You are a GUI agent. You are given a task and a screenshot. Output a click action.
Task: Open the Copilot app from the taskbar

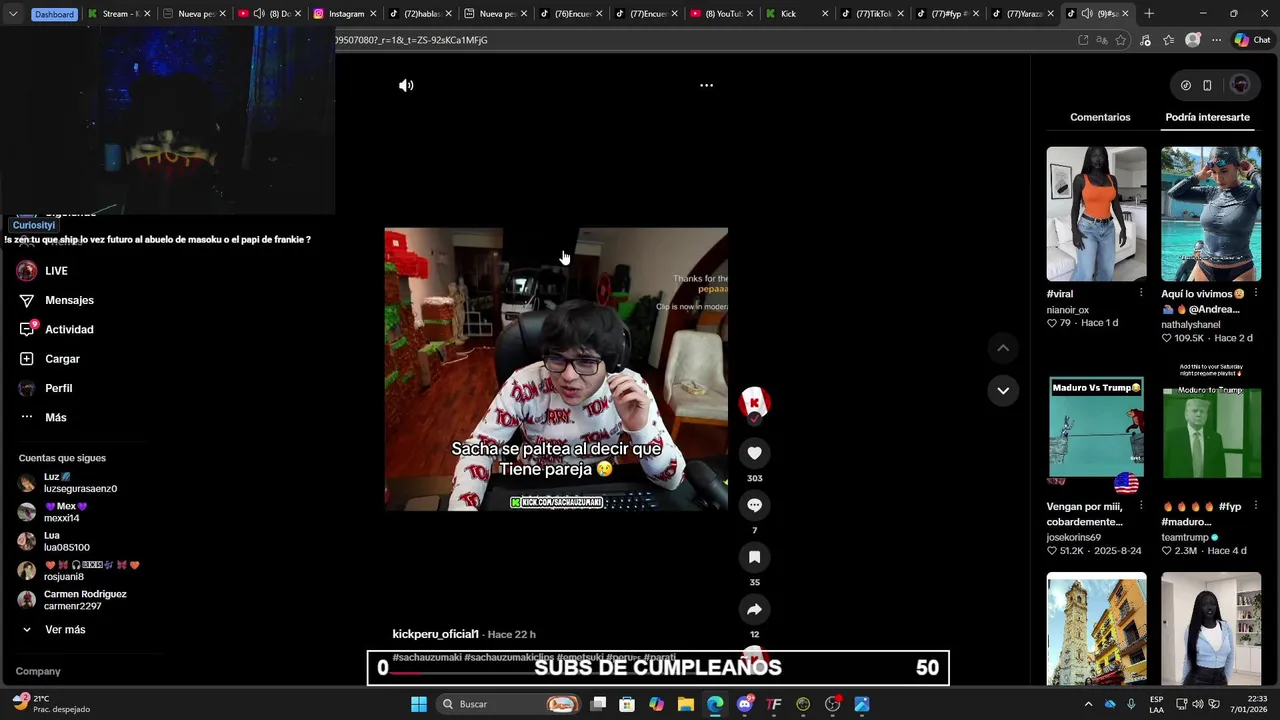[x=656, y=704]
